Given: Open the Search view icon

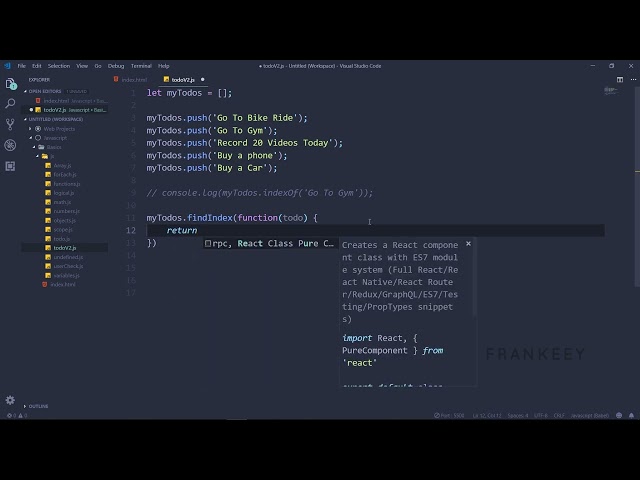Looking at the screenshot, I should click(10, 104).
